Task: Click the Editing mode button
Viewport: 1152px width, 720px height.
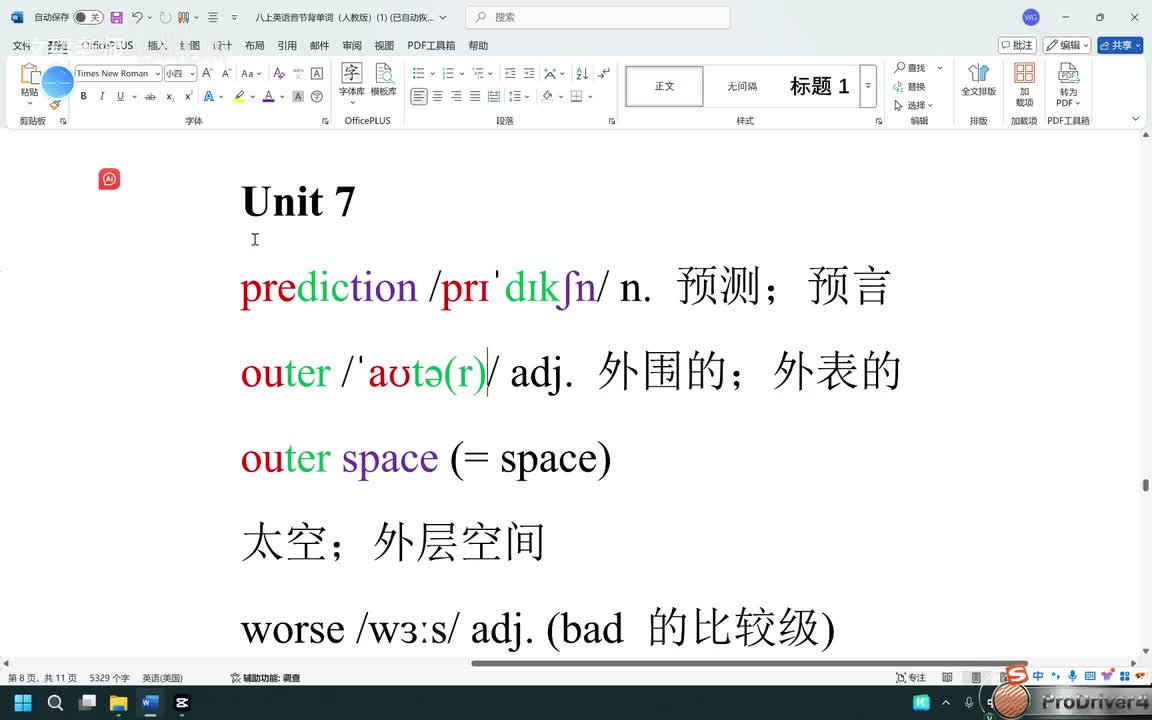Action: point(1067,46)
